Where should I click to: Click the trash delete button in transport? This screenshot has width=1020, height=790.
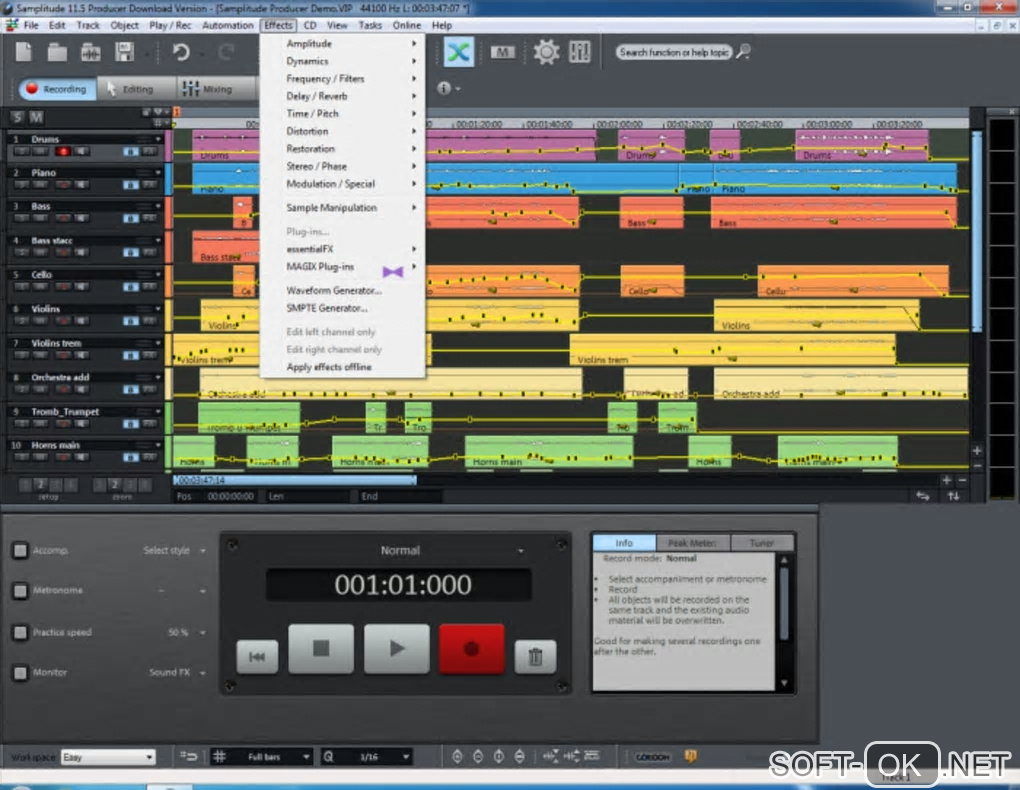point(535,657)
